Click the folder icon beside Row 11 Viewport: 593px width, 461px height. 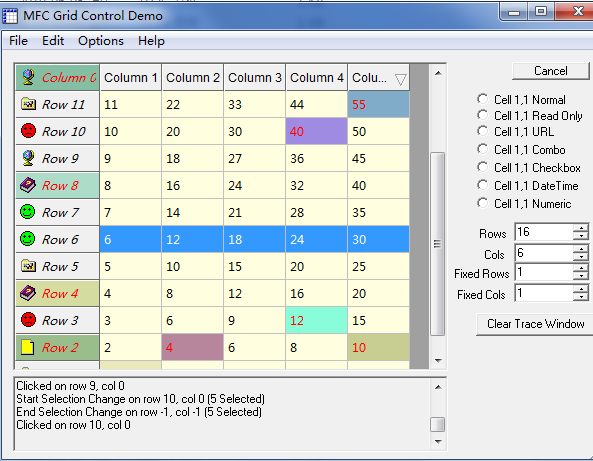(x=28, y=103)
